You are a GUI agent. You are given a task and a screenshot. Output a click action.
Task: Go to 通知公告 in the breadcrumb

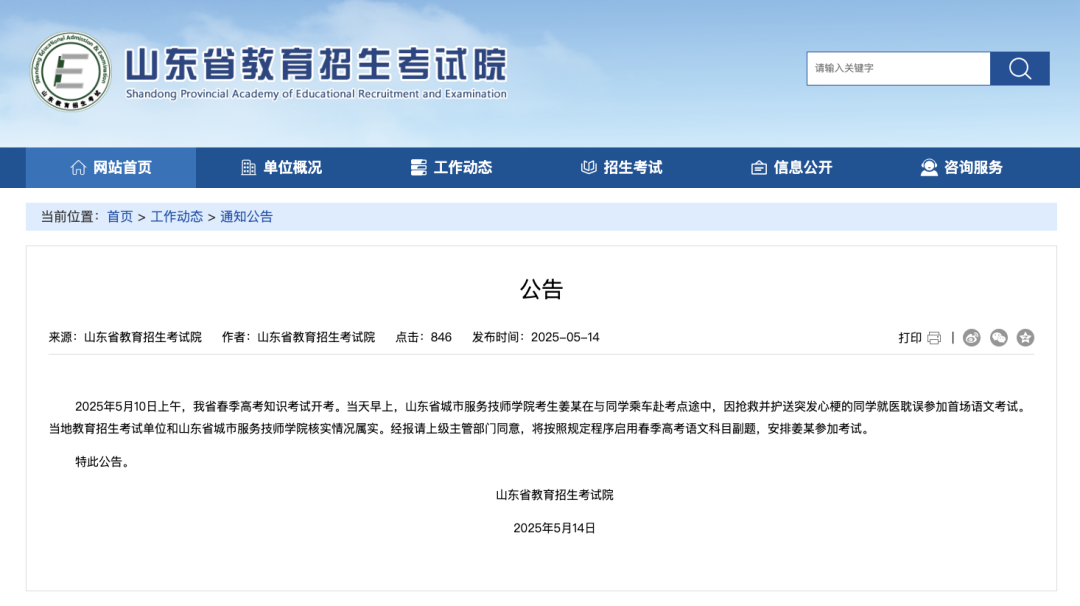[247, 217]
